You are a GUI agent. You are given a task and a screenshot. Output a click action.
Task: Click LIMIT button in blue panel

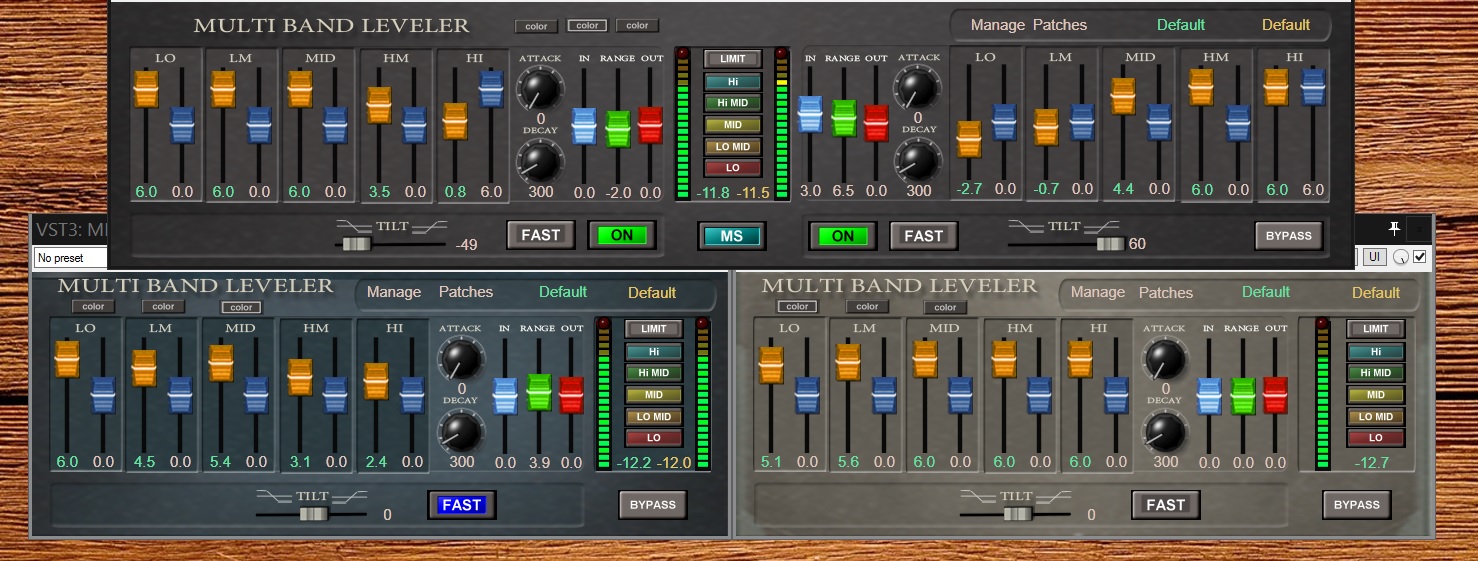(654, 328)
